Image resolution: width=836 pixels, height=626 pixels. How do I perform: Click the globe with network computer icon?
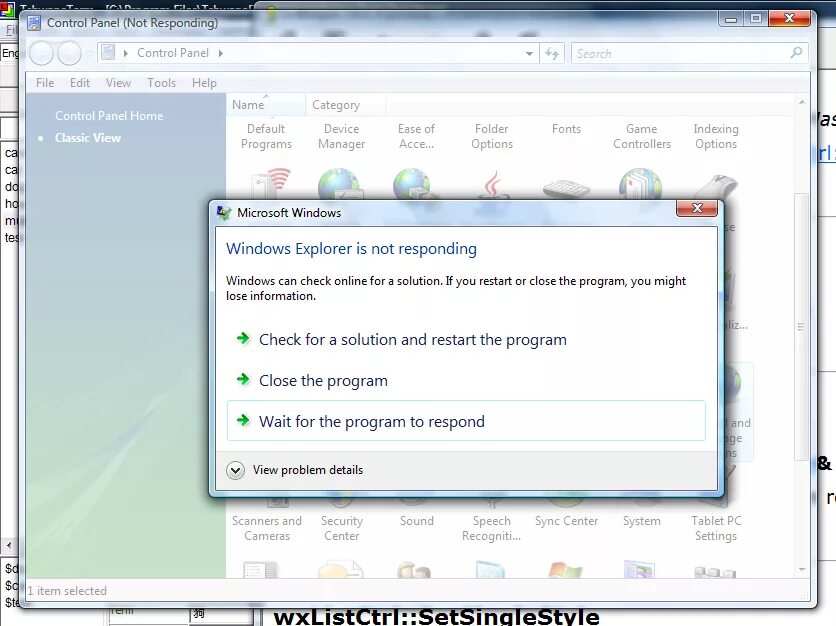pos(415,184)
